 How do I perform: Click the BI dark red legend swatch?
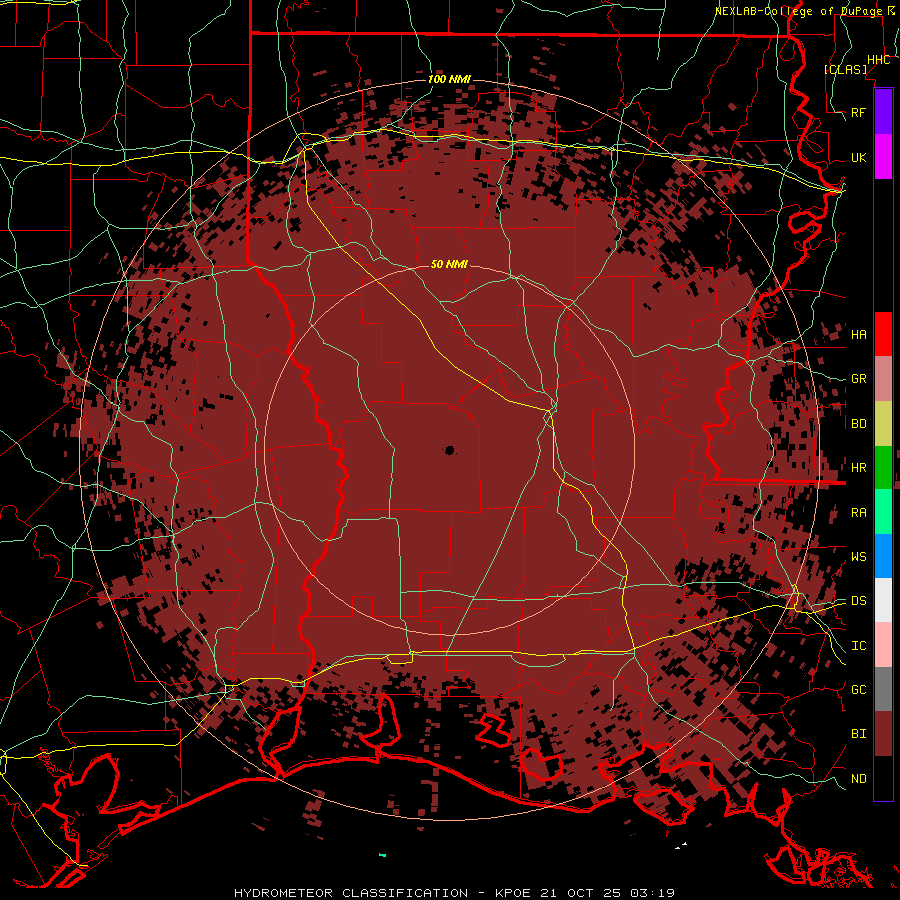tap(883, 734)
